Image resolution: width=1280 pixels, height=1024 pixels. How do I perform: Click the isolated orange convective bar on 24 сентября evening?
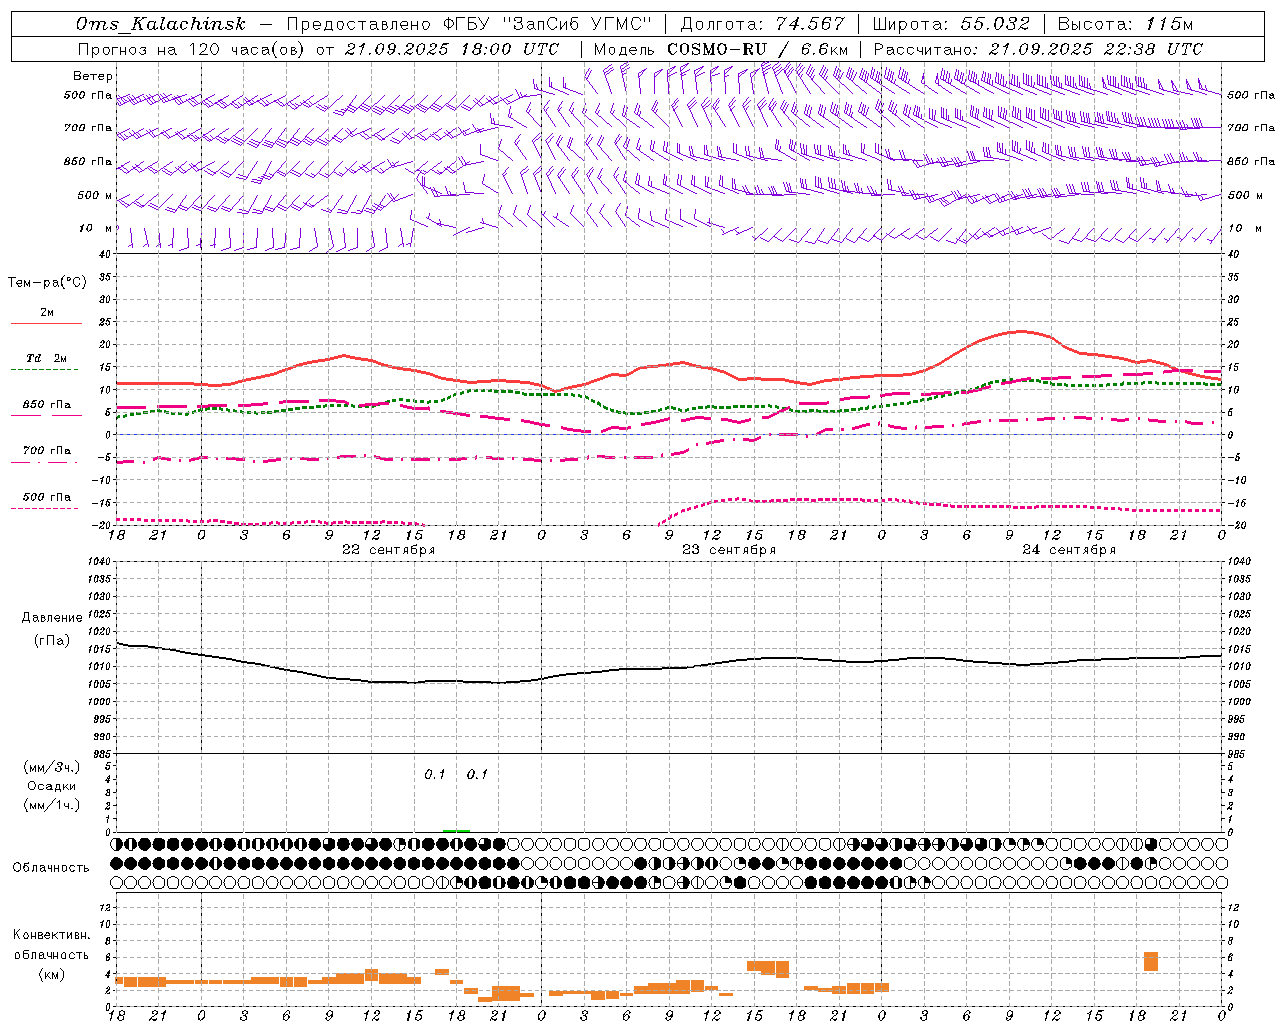[x=1151, y=961]
